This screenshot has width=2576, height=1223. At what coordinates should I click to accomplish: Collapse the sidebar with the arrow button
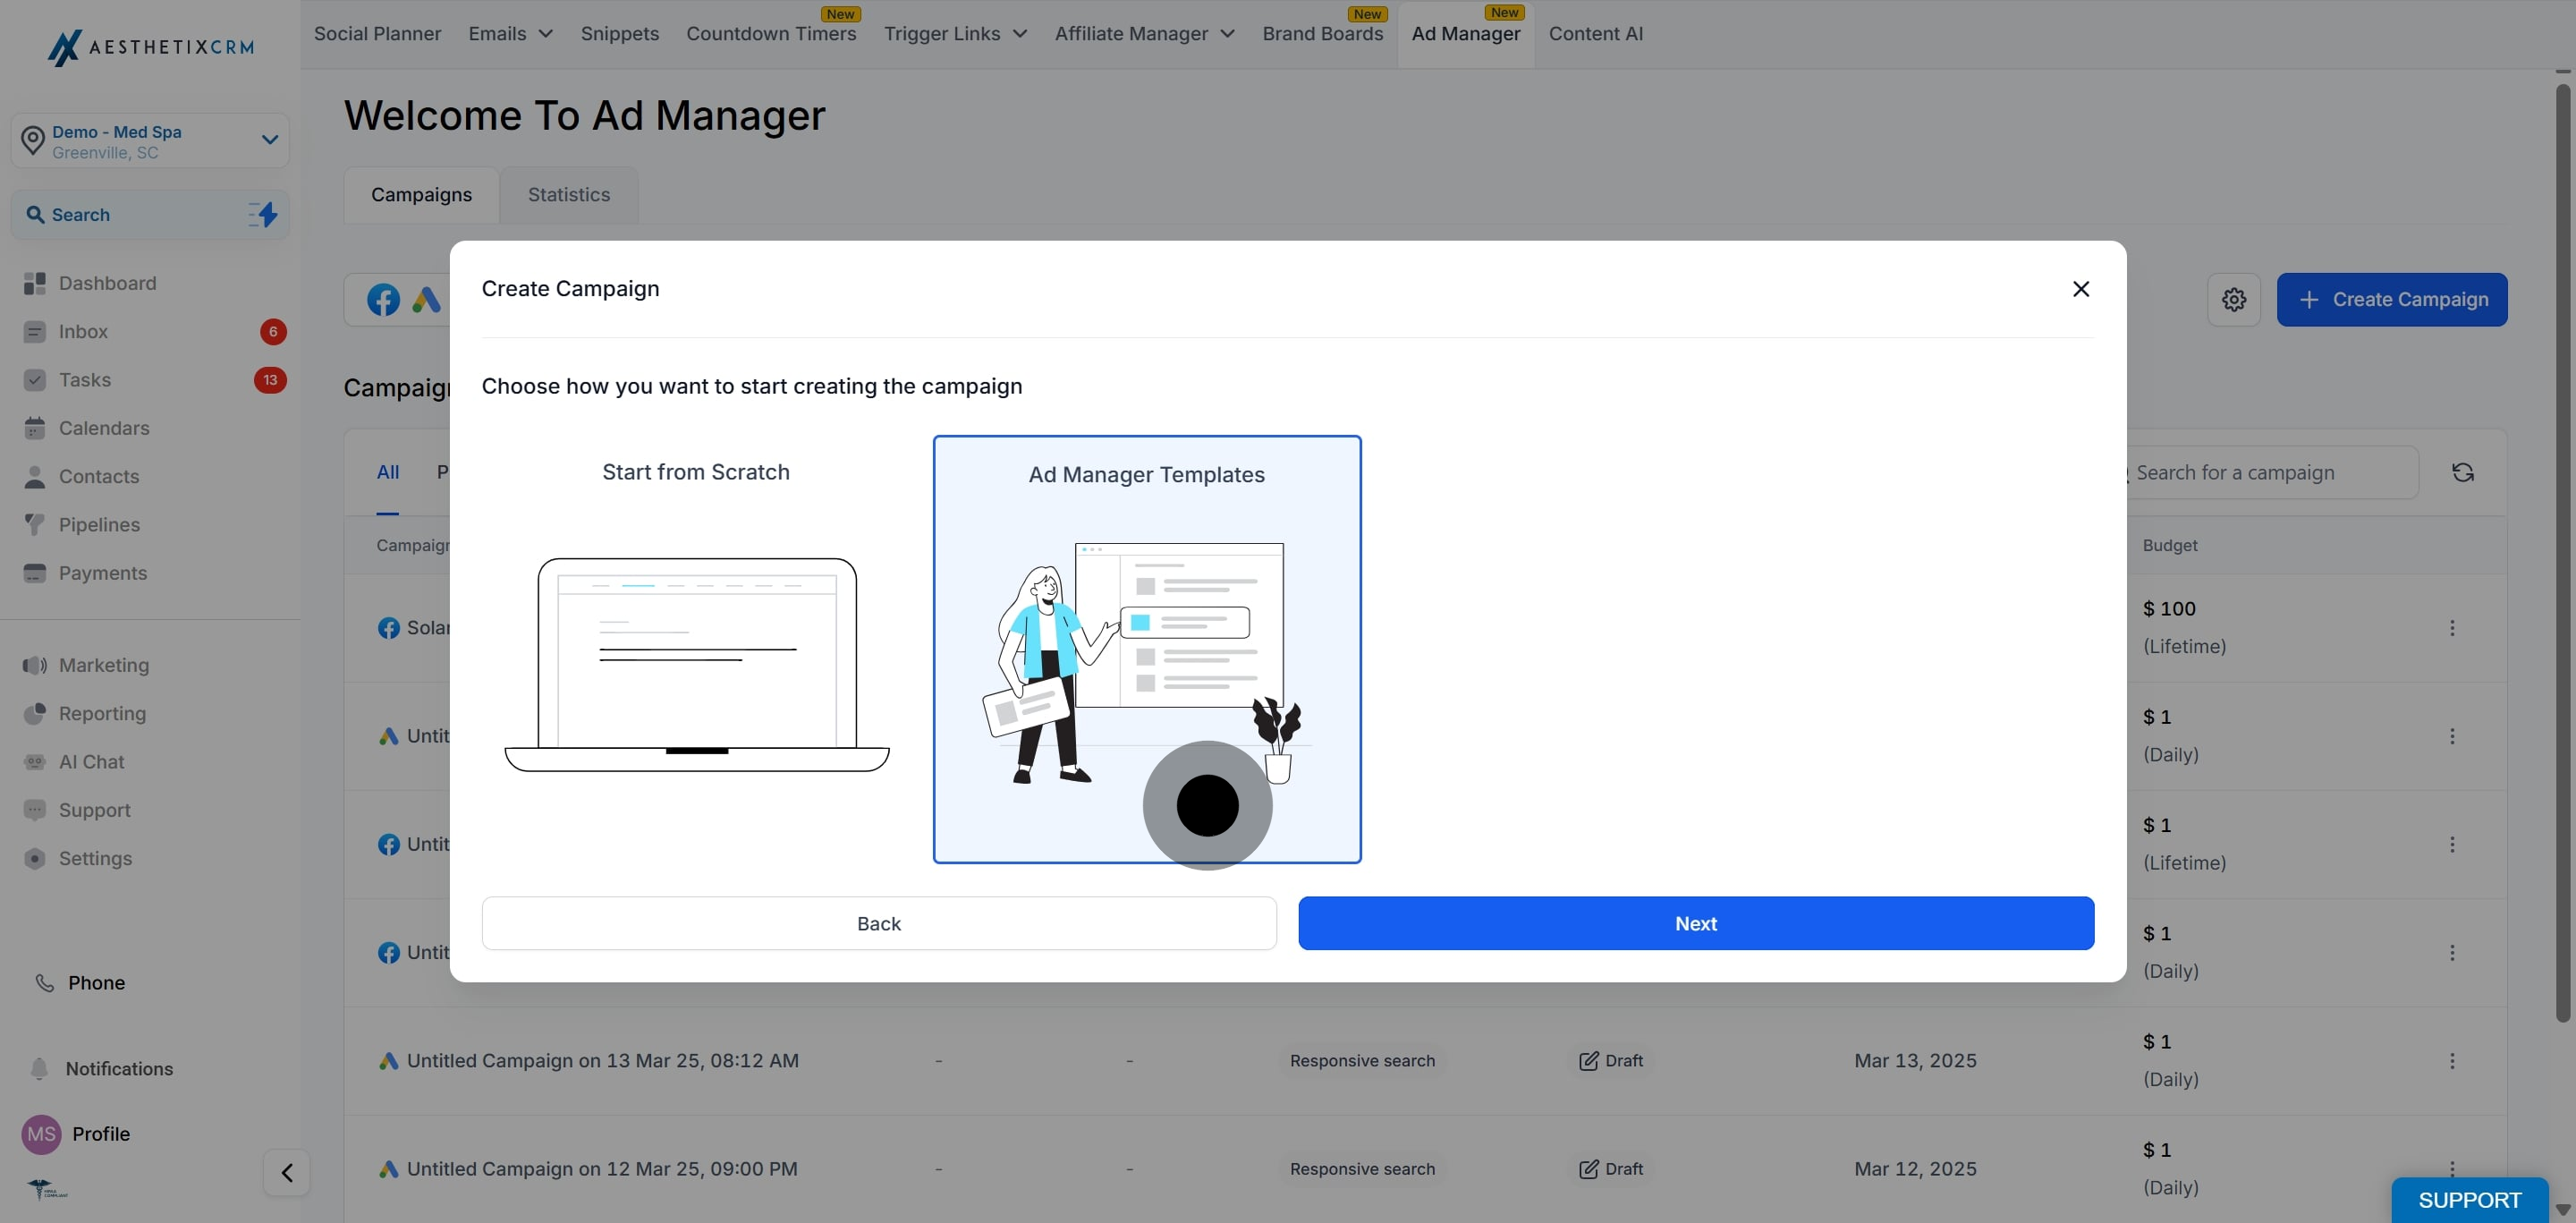tap(287, 1172)
